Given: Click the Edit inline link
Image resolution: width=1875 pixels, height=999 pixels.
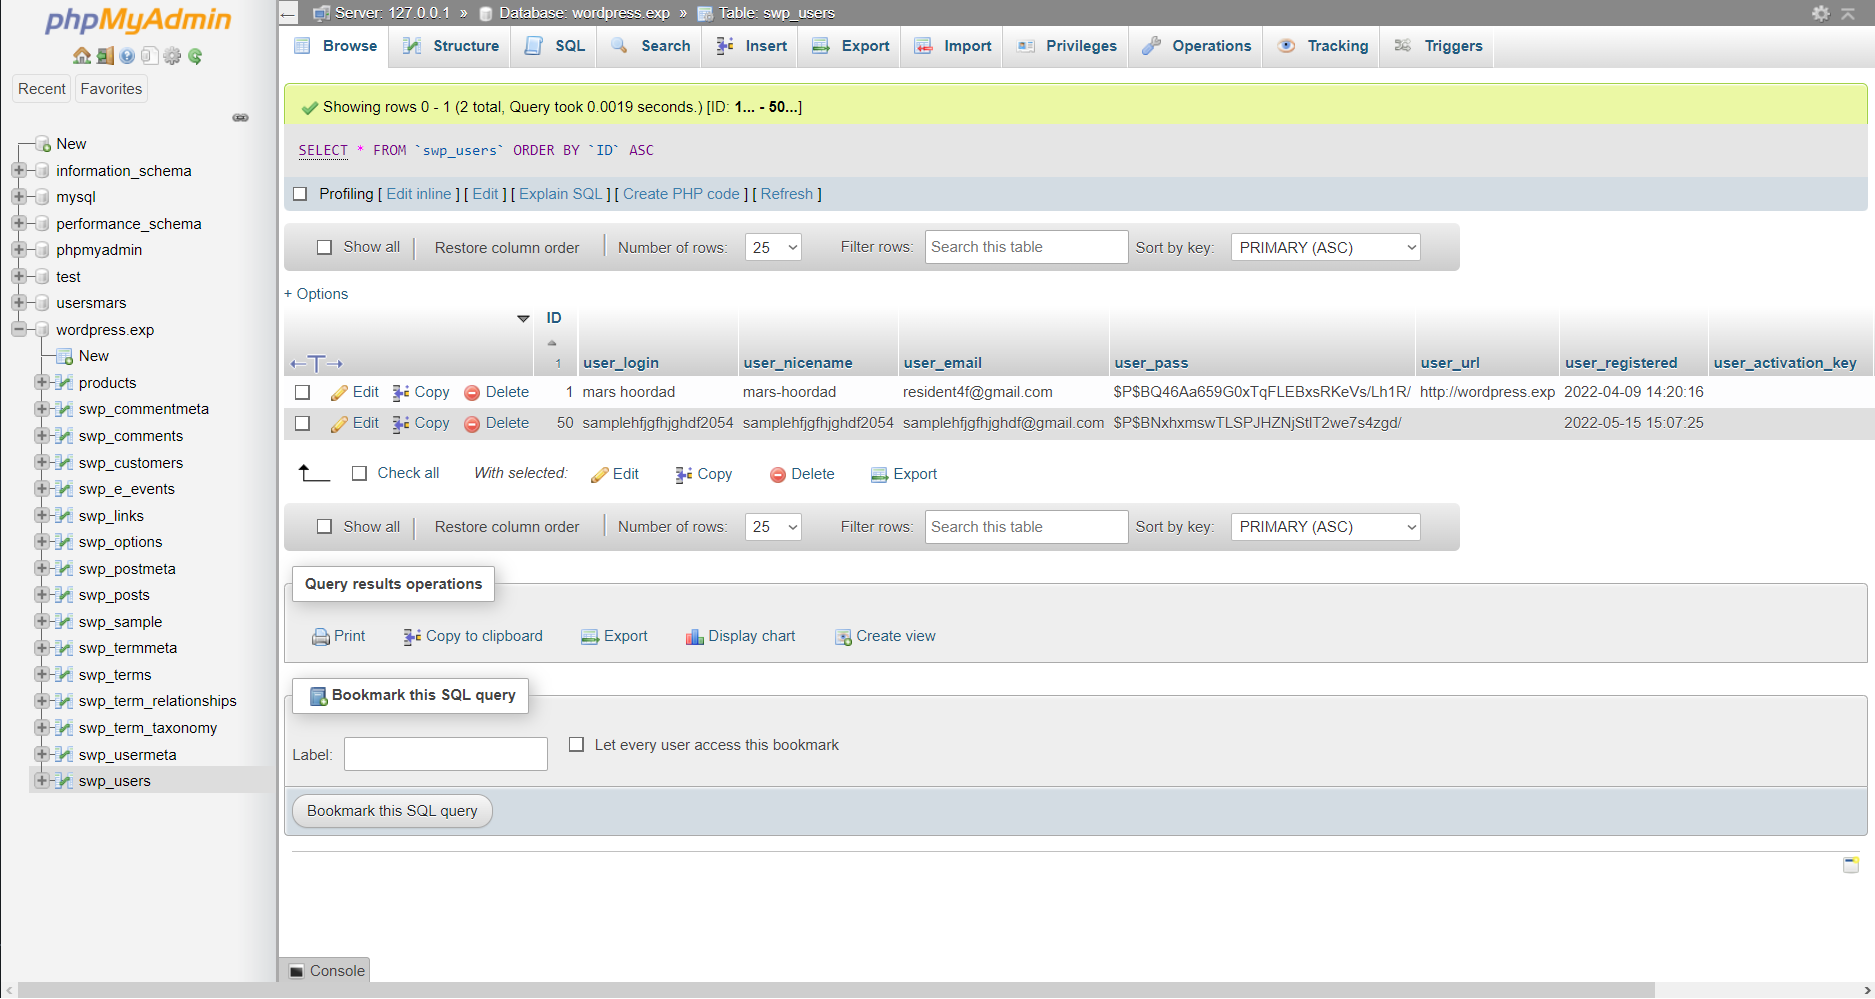Looking at the screenshot, I should 419,194.
